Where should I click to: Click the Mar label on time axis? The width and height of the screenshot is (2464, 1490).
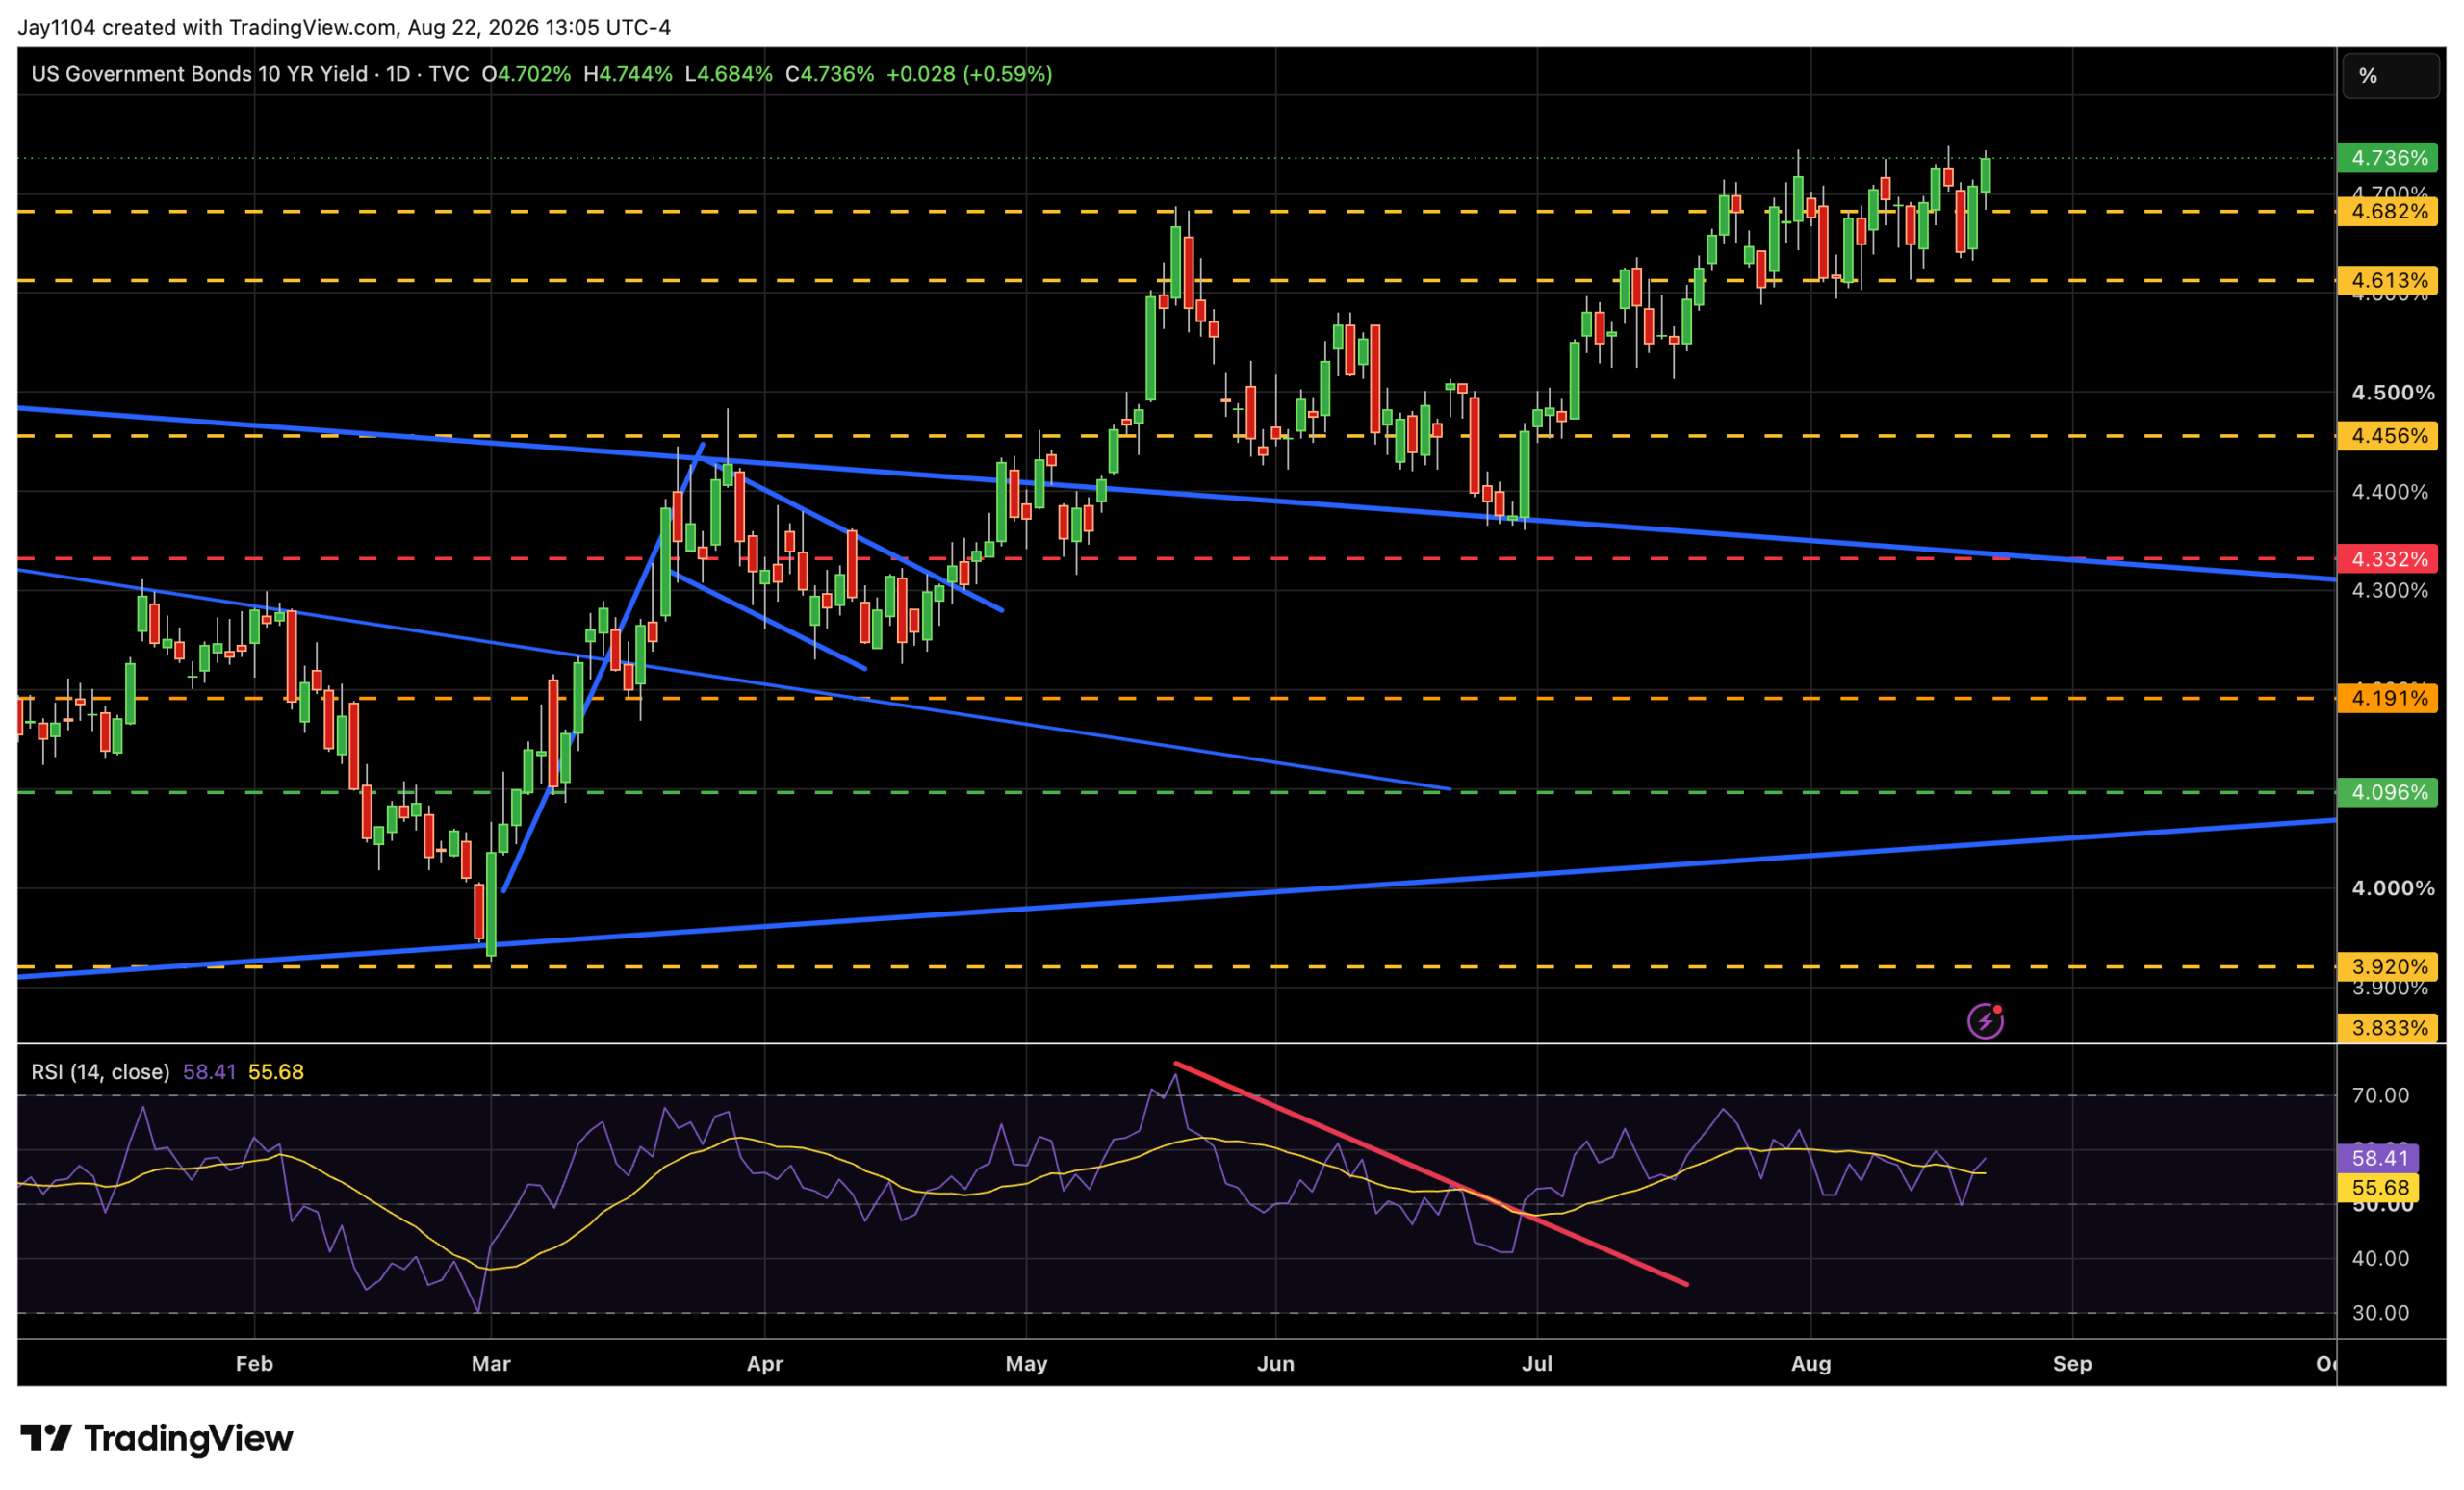click(491, 1364)
